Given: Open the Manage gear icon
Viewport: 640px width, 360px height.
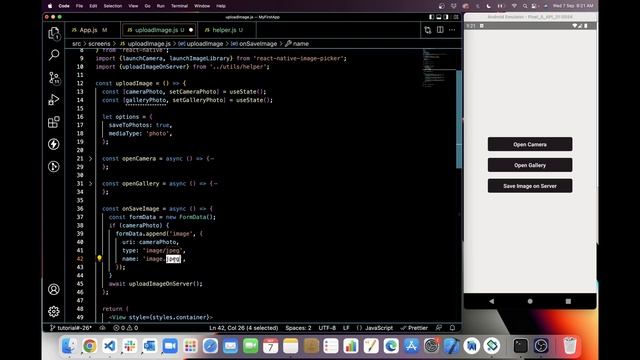Looking at the screenshot, I should tap(53, 311).
